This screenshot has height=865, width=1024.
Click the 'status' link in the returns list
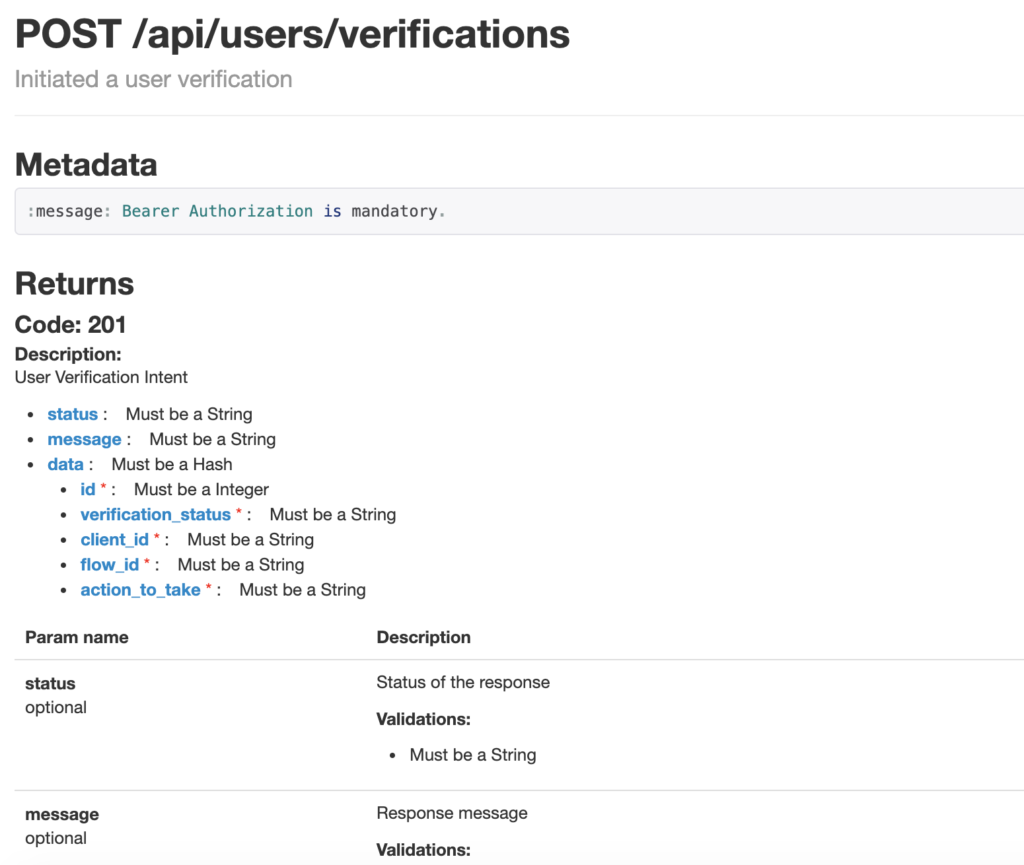tap(72, 414)
